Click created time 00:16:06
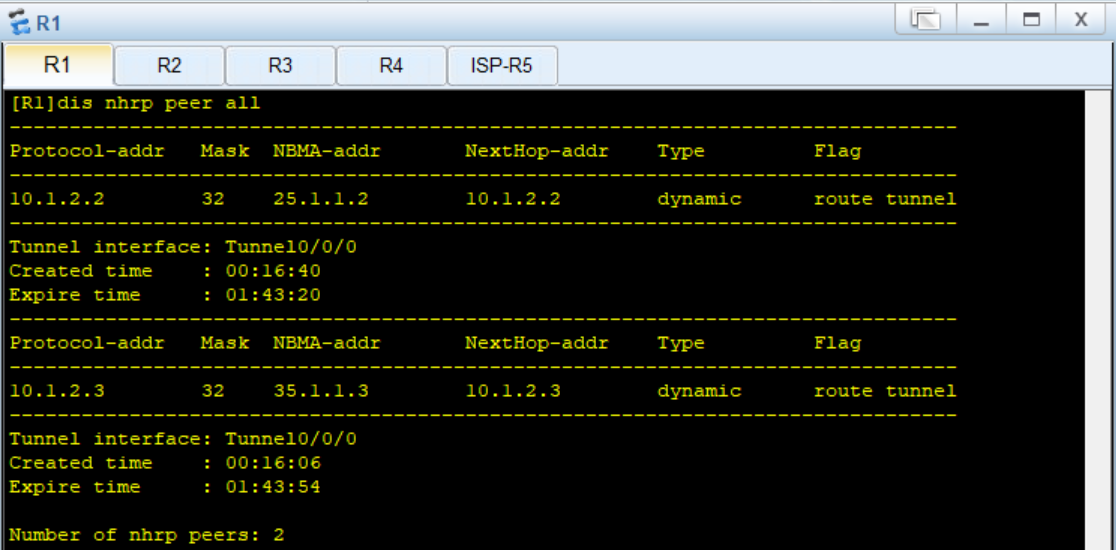The height and width of the screenshot is (550, 1116). click(273, 463)
